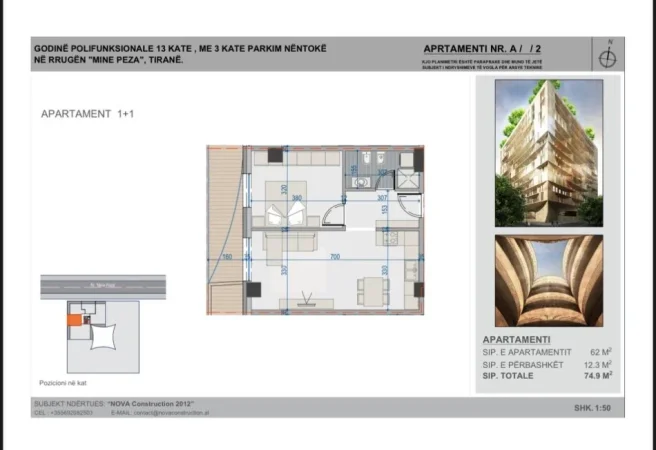The image size is (656, 450).
Task: Click the TV unit symbol in living room
Action: [307, 303]
